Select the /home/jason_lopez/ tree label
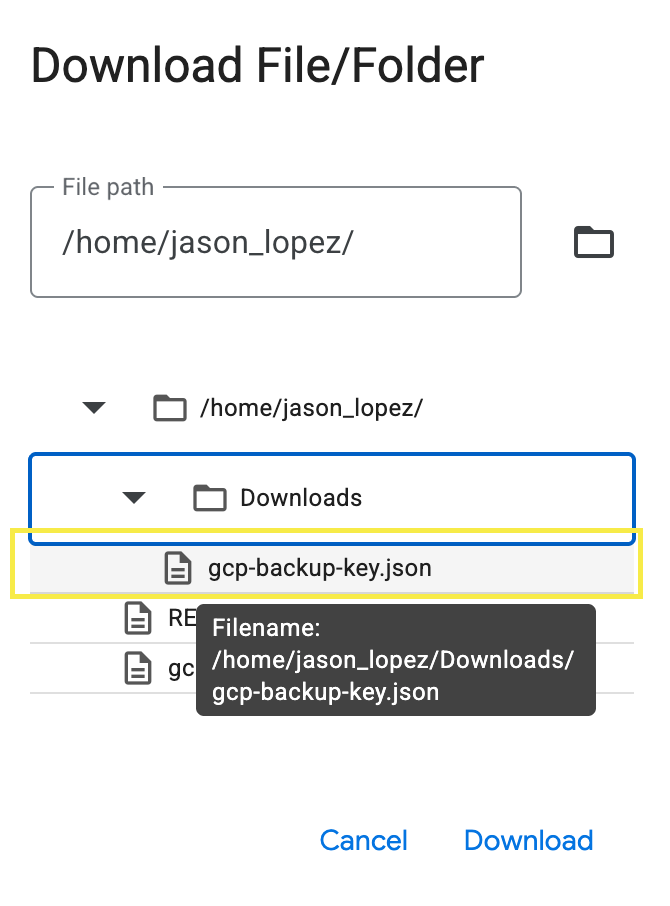The width and height of the screenshot is (670, 906). pos(312,408)
